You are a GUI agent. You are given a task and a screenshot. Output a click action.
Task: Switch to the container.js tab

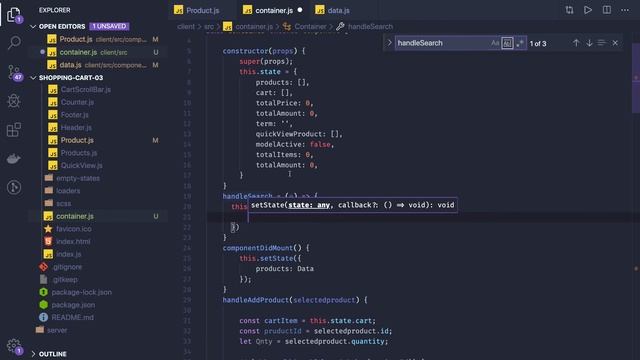[273, 10]
